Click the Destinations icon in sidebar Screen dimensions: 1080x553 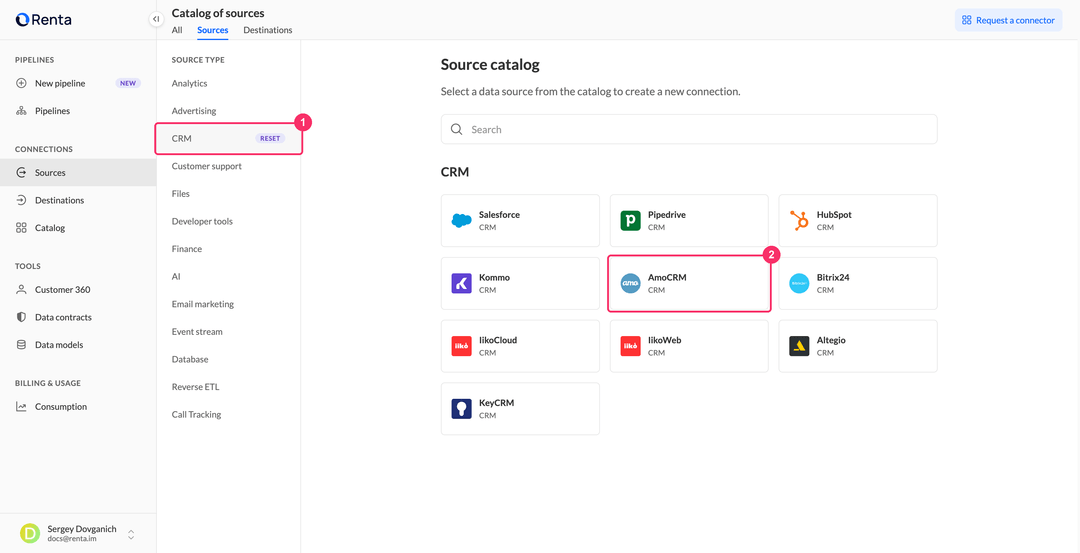click(x=21, y=200)
